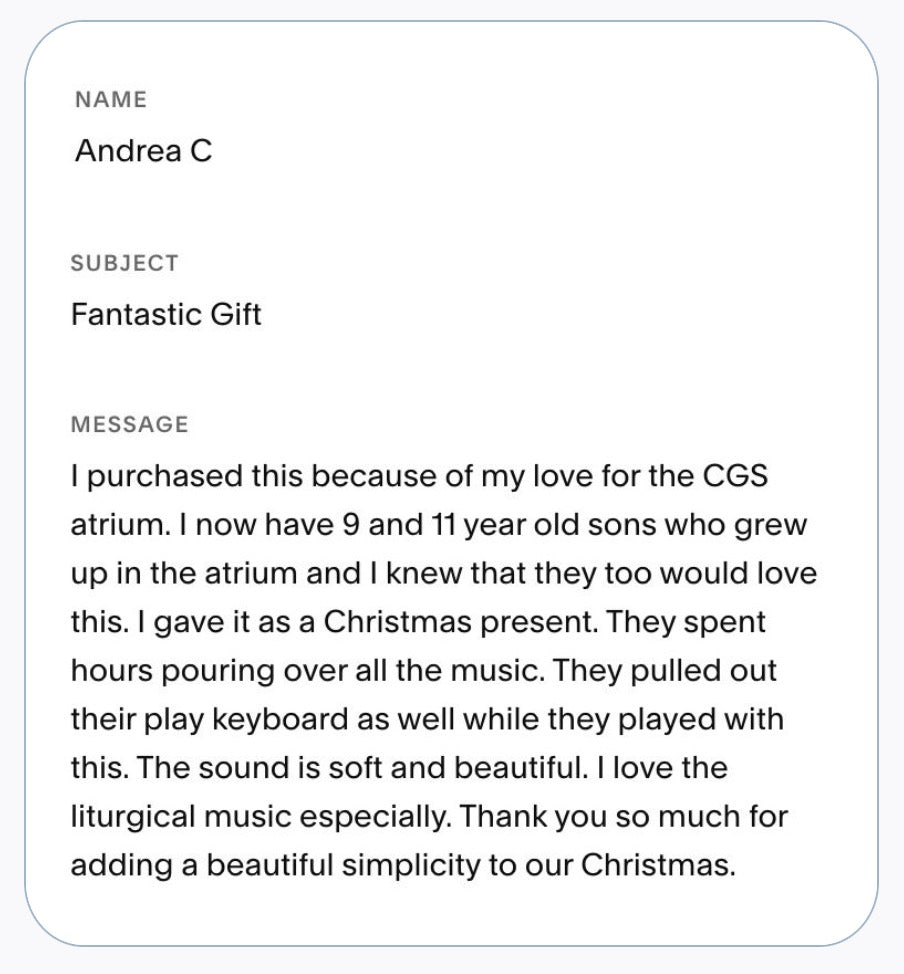Select the name value Andrea C
The image size is (904, 974).
pyautogui.click(x=143, y=151)
